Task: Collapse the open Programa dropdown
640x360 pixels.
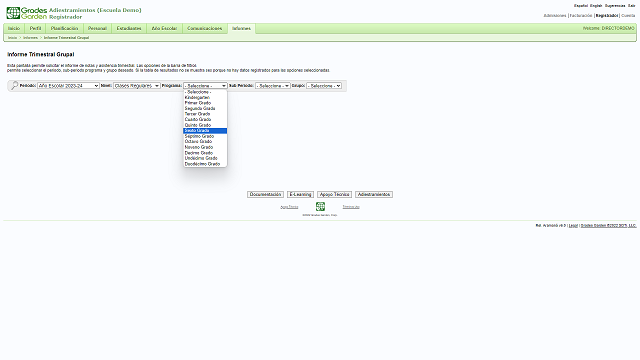Action: pyautogui.click(x=205, y=86)
